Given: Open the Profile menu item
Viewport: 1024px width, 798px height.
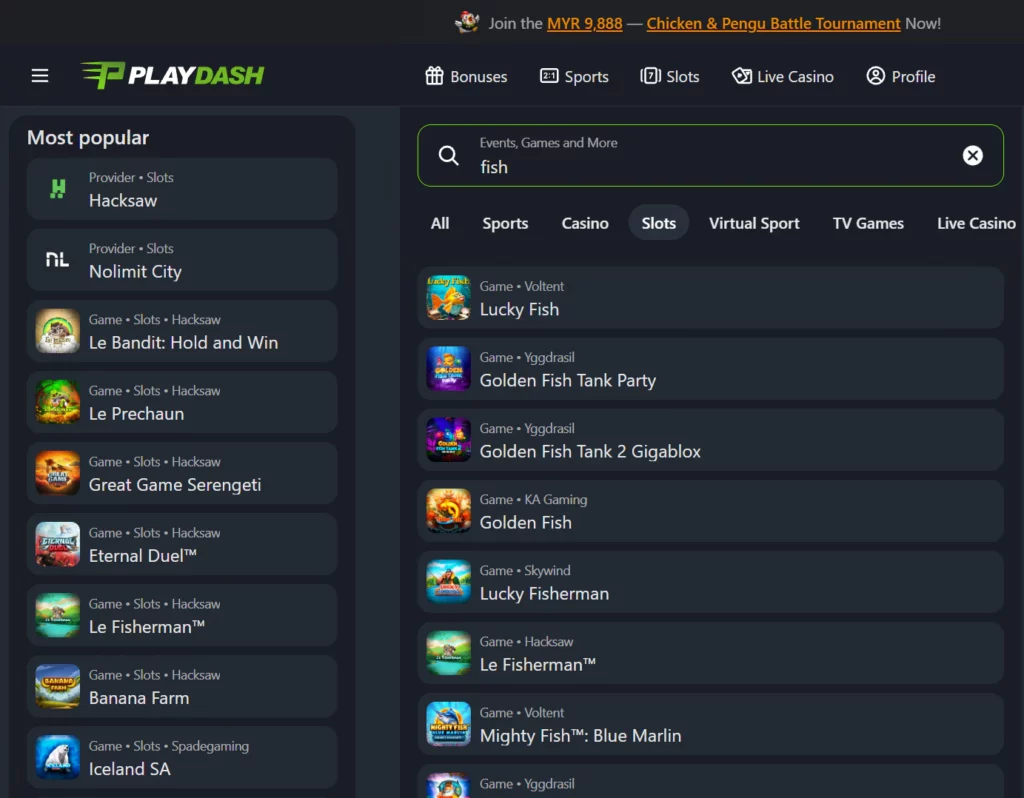Looking at the screenshot, I should (901, 76).
